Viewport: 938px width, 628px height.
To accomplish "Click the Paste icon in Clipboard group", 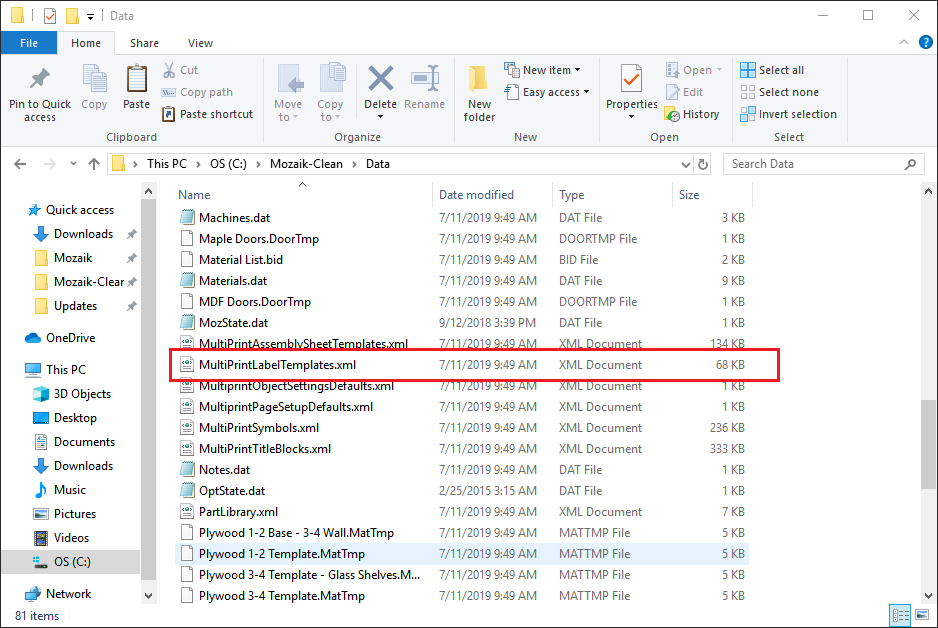I will [x=137, y=80].
